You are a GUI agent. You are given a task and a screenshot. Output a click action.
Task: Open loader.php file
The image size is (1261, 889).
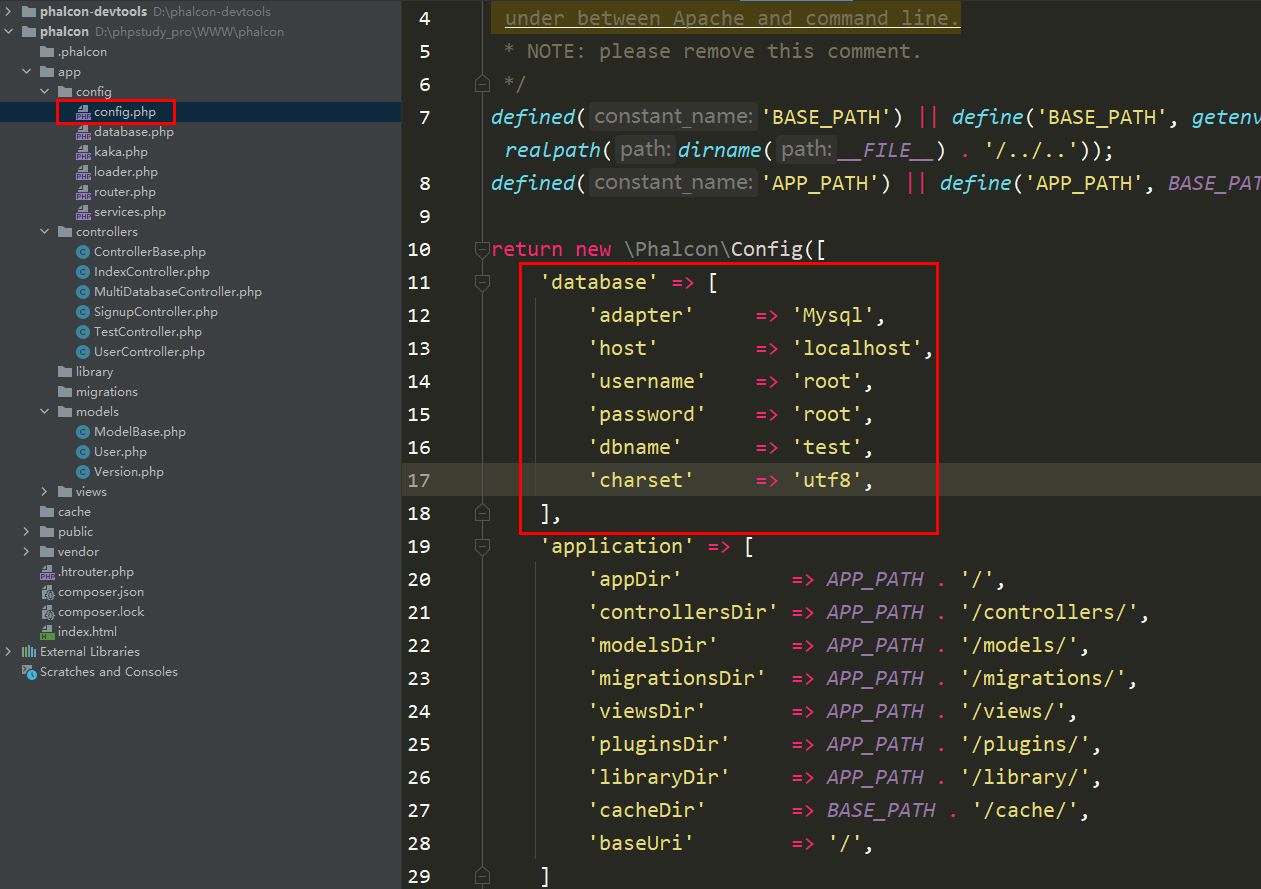pyautogui.click(x=125, y=172)
